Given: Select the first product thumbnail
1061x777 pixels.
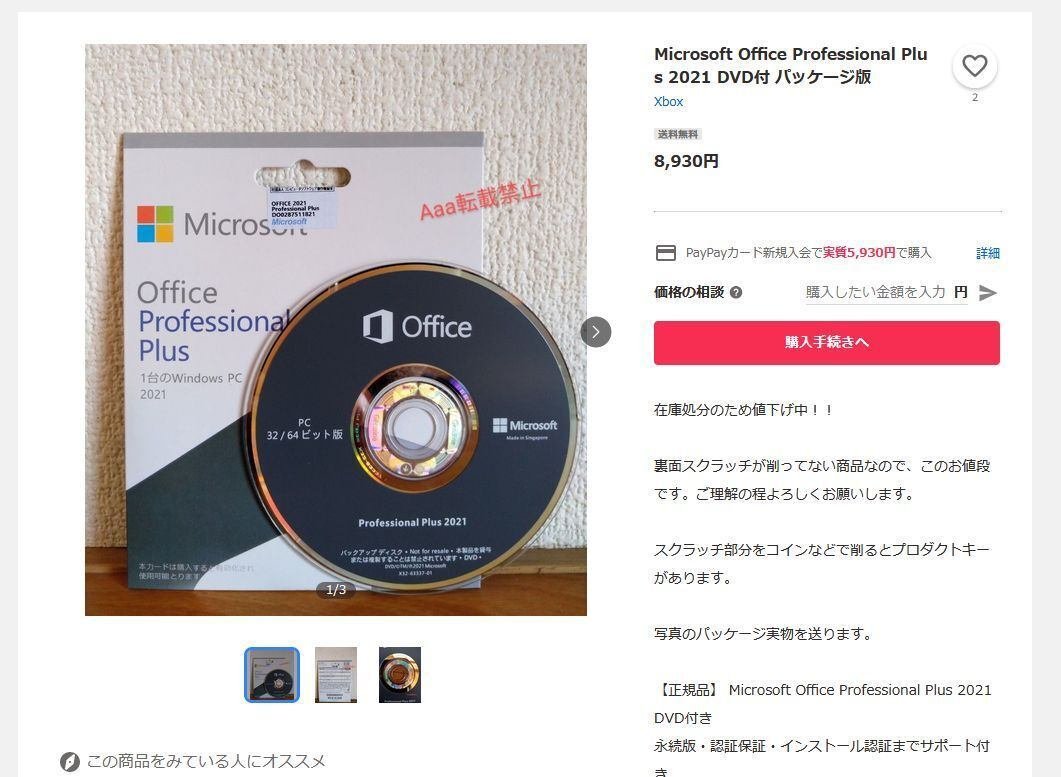Looking at the screenshot, I should point(271,675).
